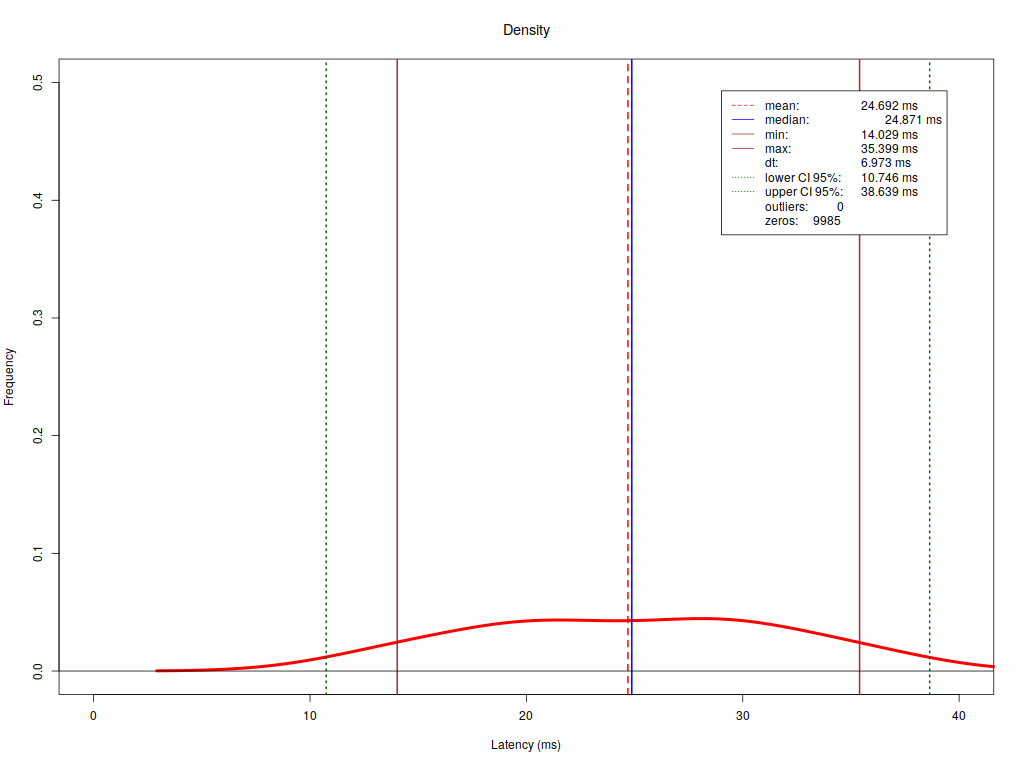Click the x-axis tick label '0'

(x=93, y=716)
